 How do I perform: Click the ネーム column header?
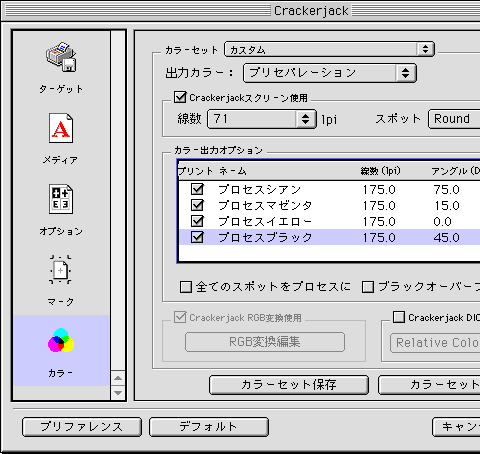(x=232, y=171)
